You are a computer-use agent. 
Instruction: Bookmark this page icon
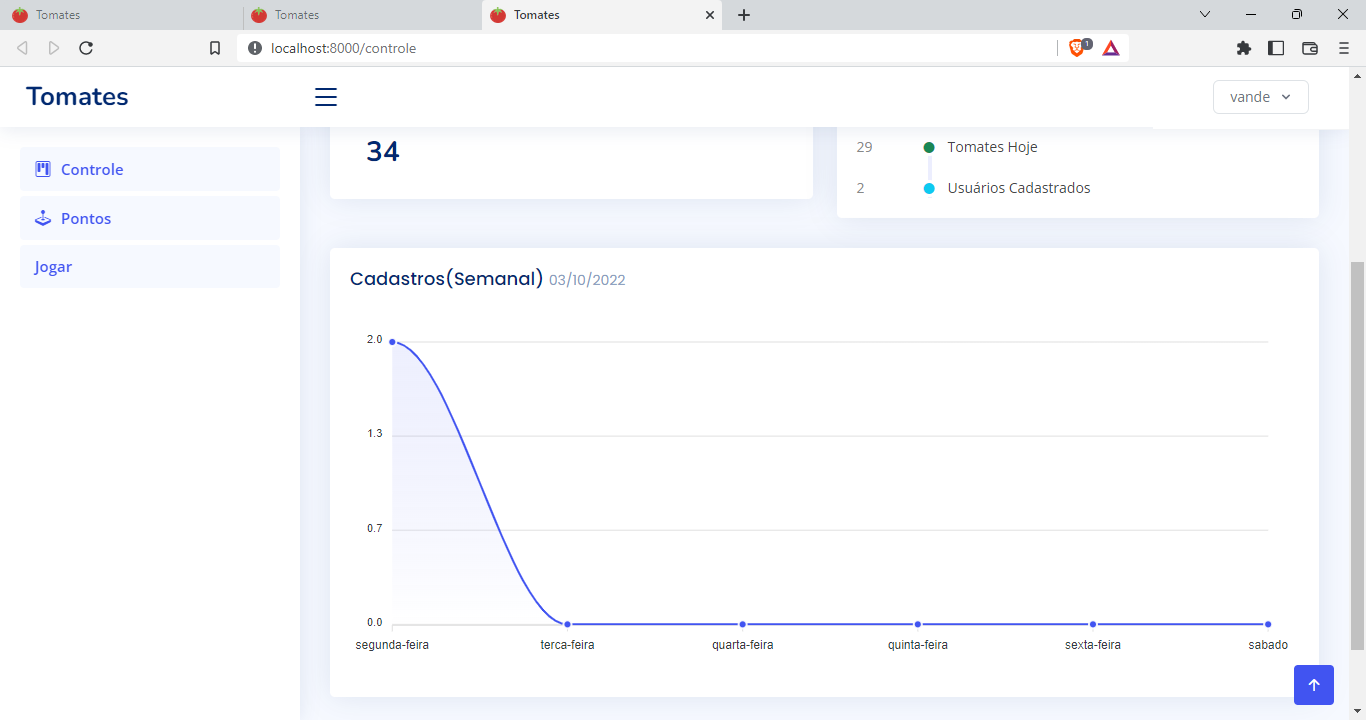click(215, 48)
